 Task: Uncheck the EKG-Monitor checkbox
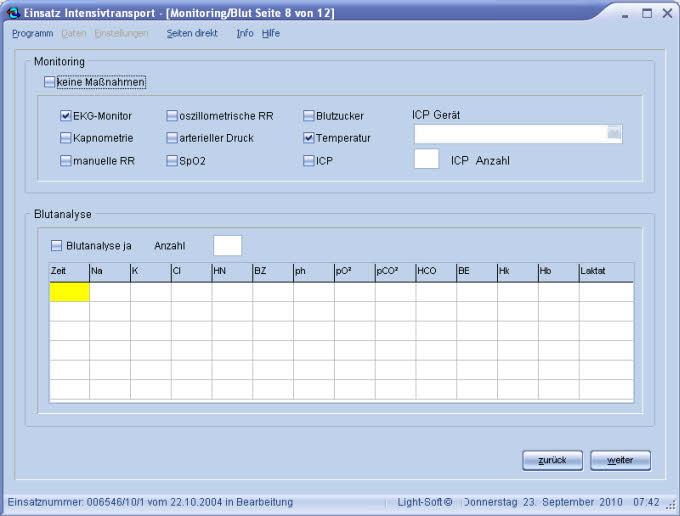pos(65,116)
